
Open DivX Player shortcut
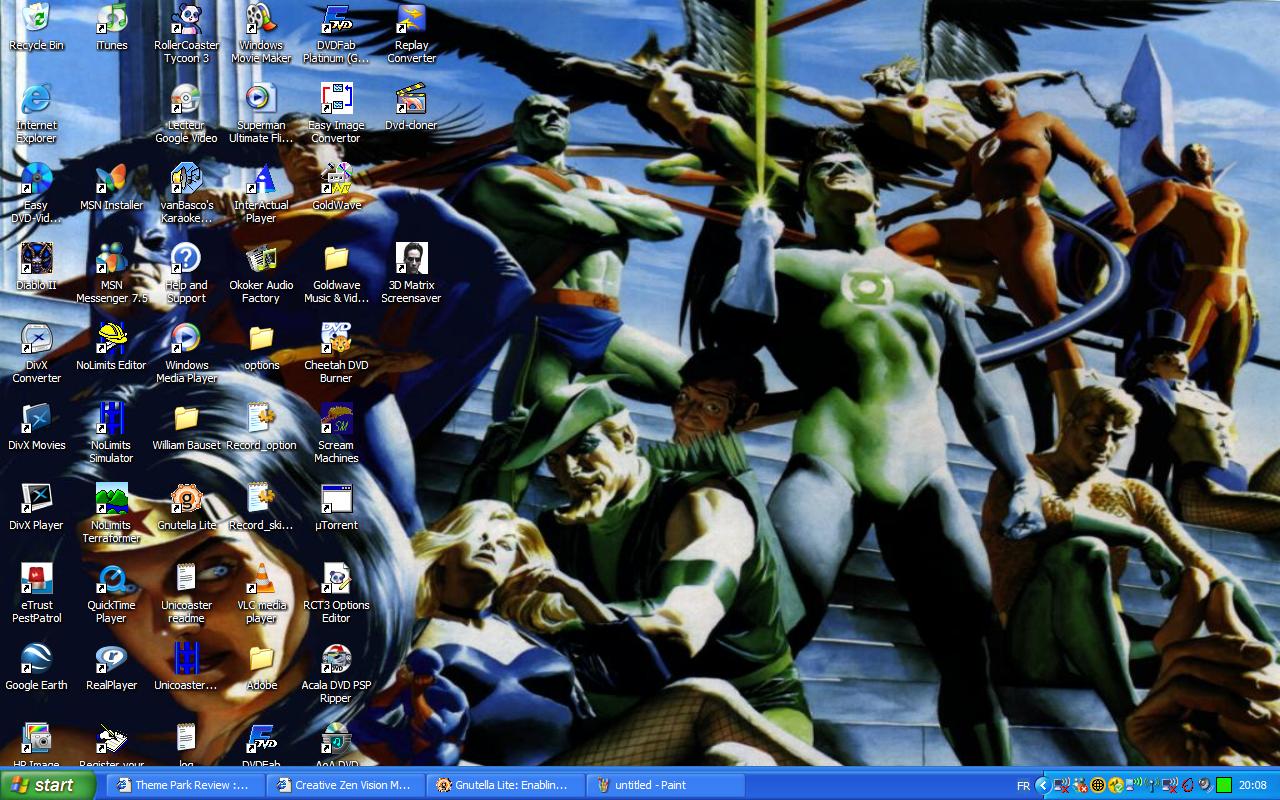[x=36, y=507]
